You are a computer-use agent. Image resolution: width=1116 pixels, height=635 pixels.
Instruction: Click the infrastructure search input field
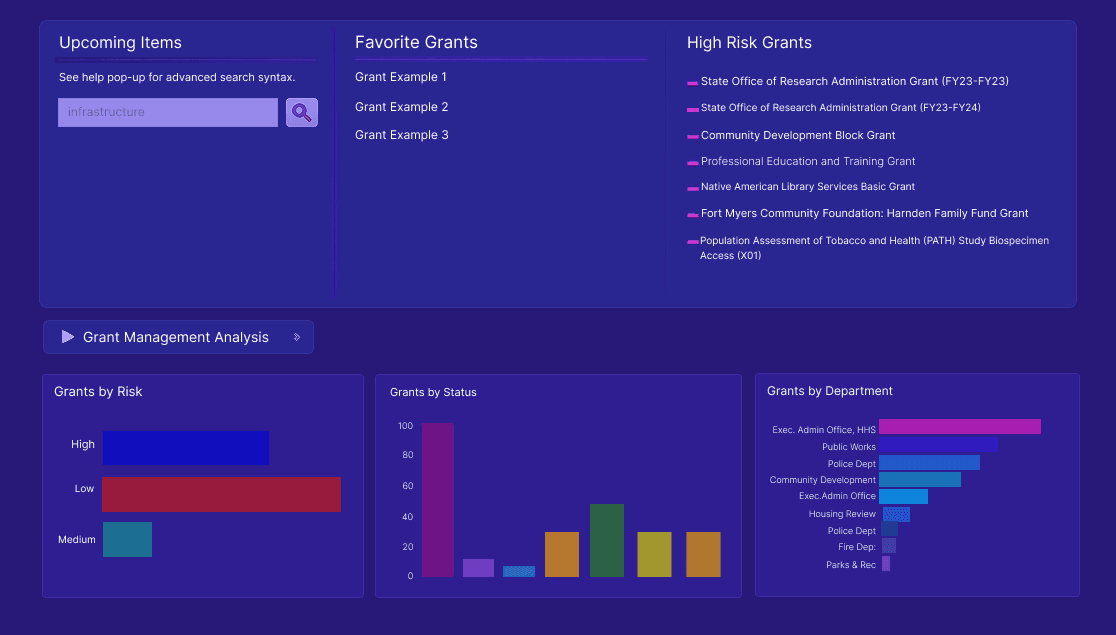point(167,112)
